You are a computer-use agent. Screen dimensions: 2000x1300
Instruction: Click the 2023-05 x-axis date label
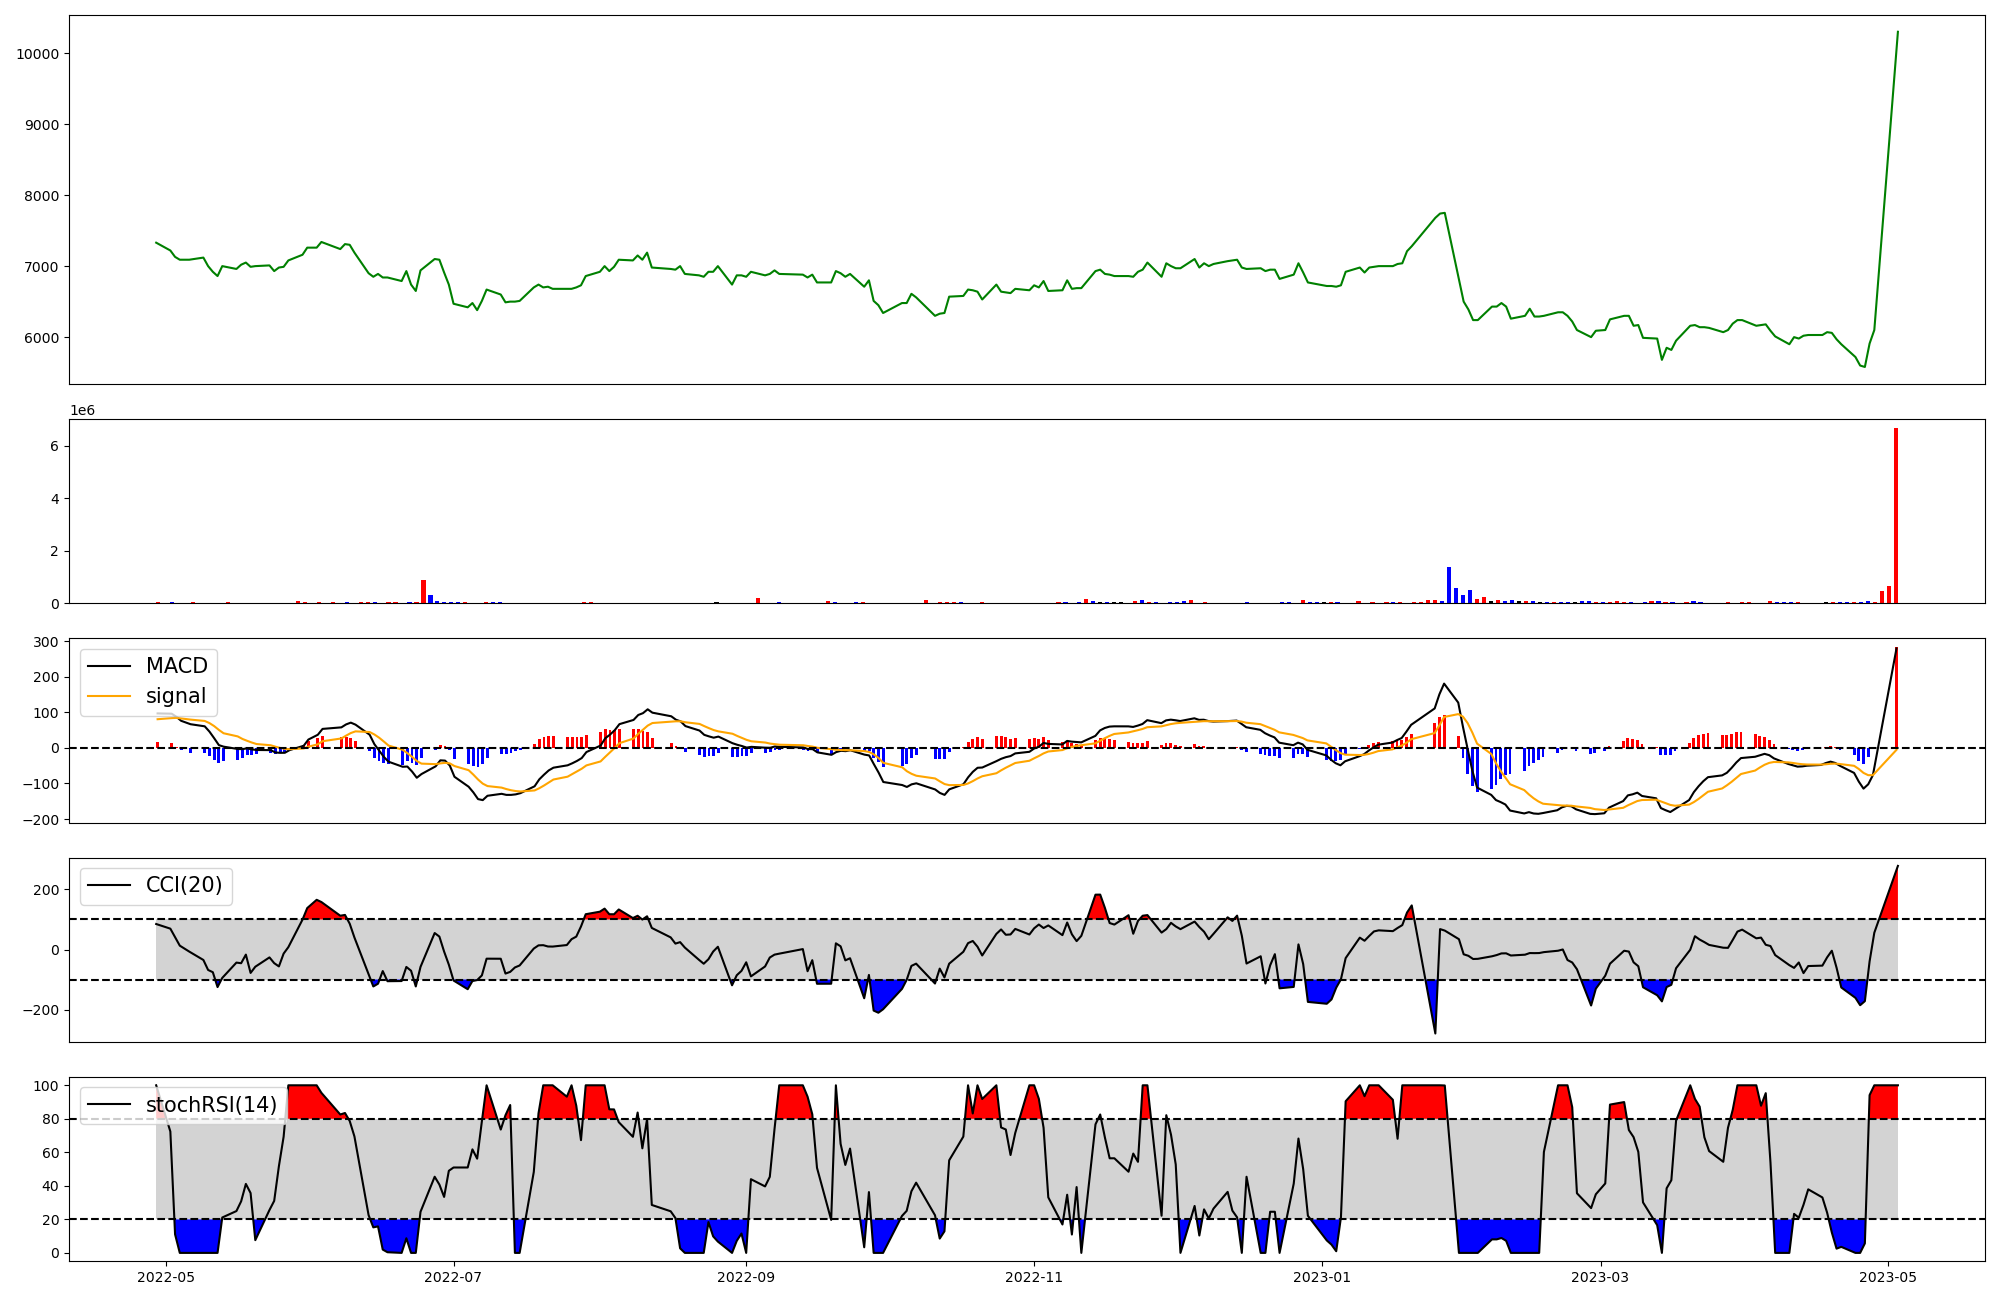[x=1888, y=1277]
